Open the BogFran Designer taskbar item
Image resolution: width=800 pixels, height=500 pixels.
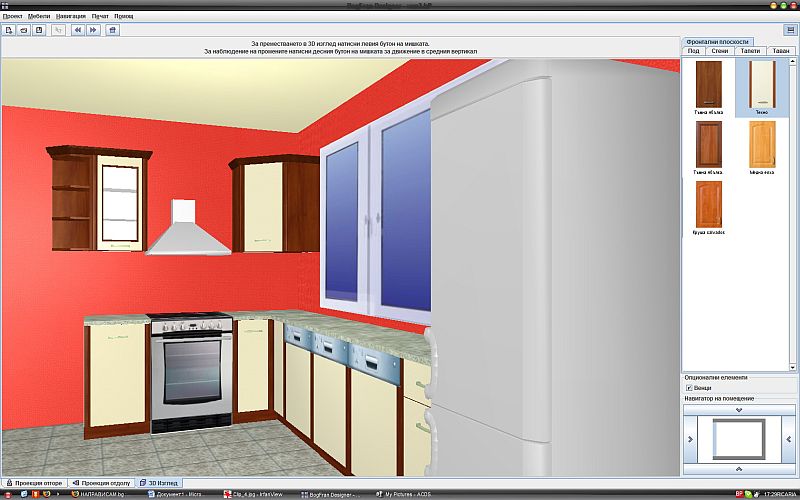tap(331, 494)
